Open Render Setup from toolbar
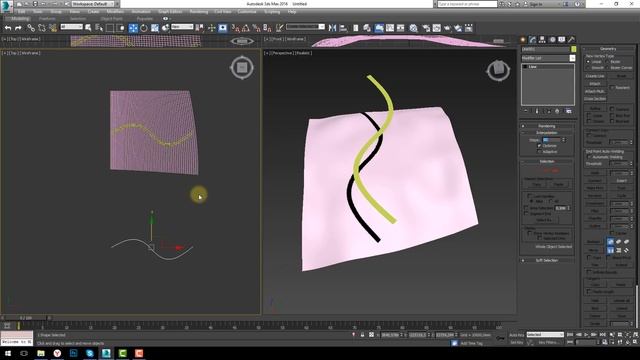Image resolution: width=640 pixels, height=360 pixels. 426,28
